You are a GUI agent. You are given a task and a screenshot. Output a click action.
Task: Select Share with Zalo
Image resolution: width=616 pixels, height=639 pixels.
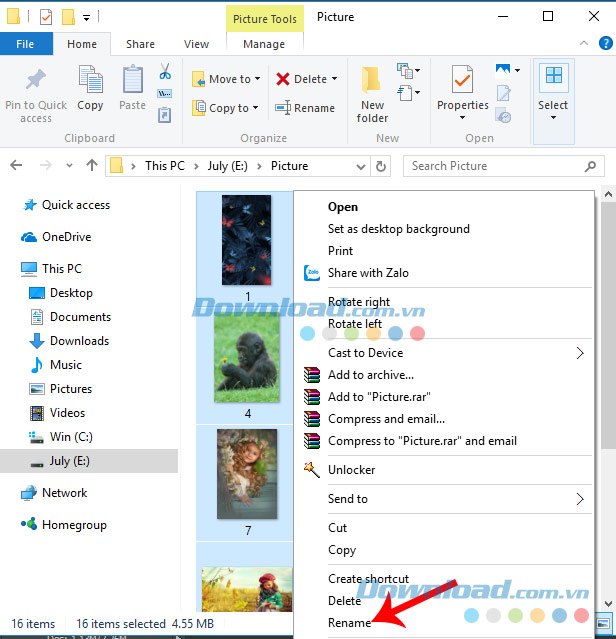tap(368, 273)
